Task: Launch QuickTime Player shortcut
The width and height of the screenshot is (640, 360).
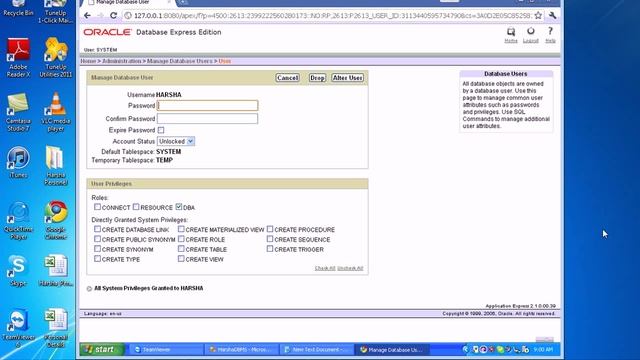Action: point(18,220)
